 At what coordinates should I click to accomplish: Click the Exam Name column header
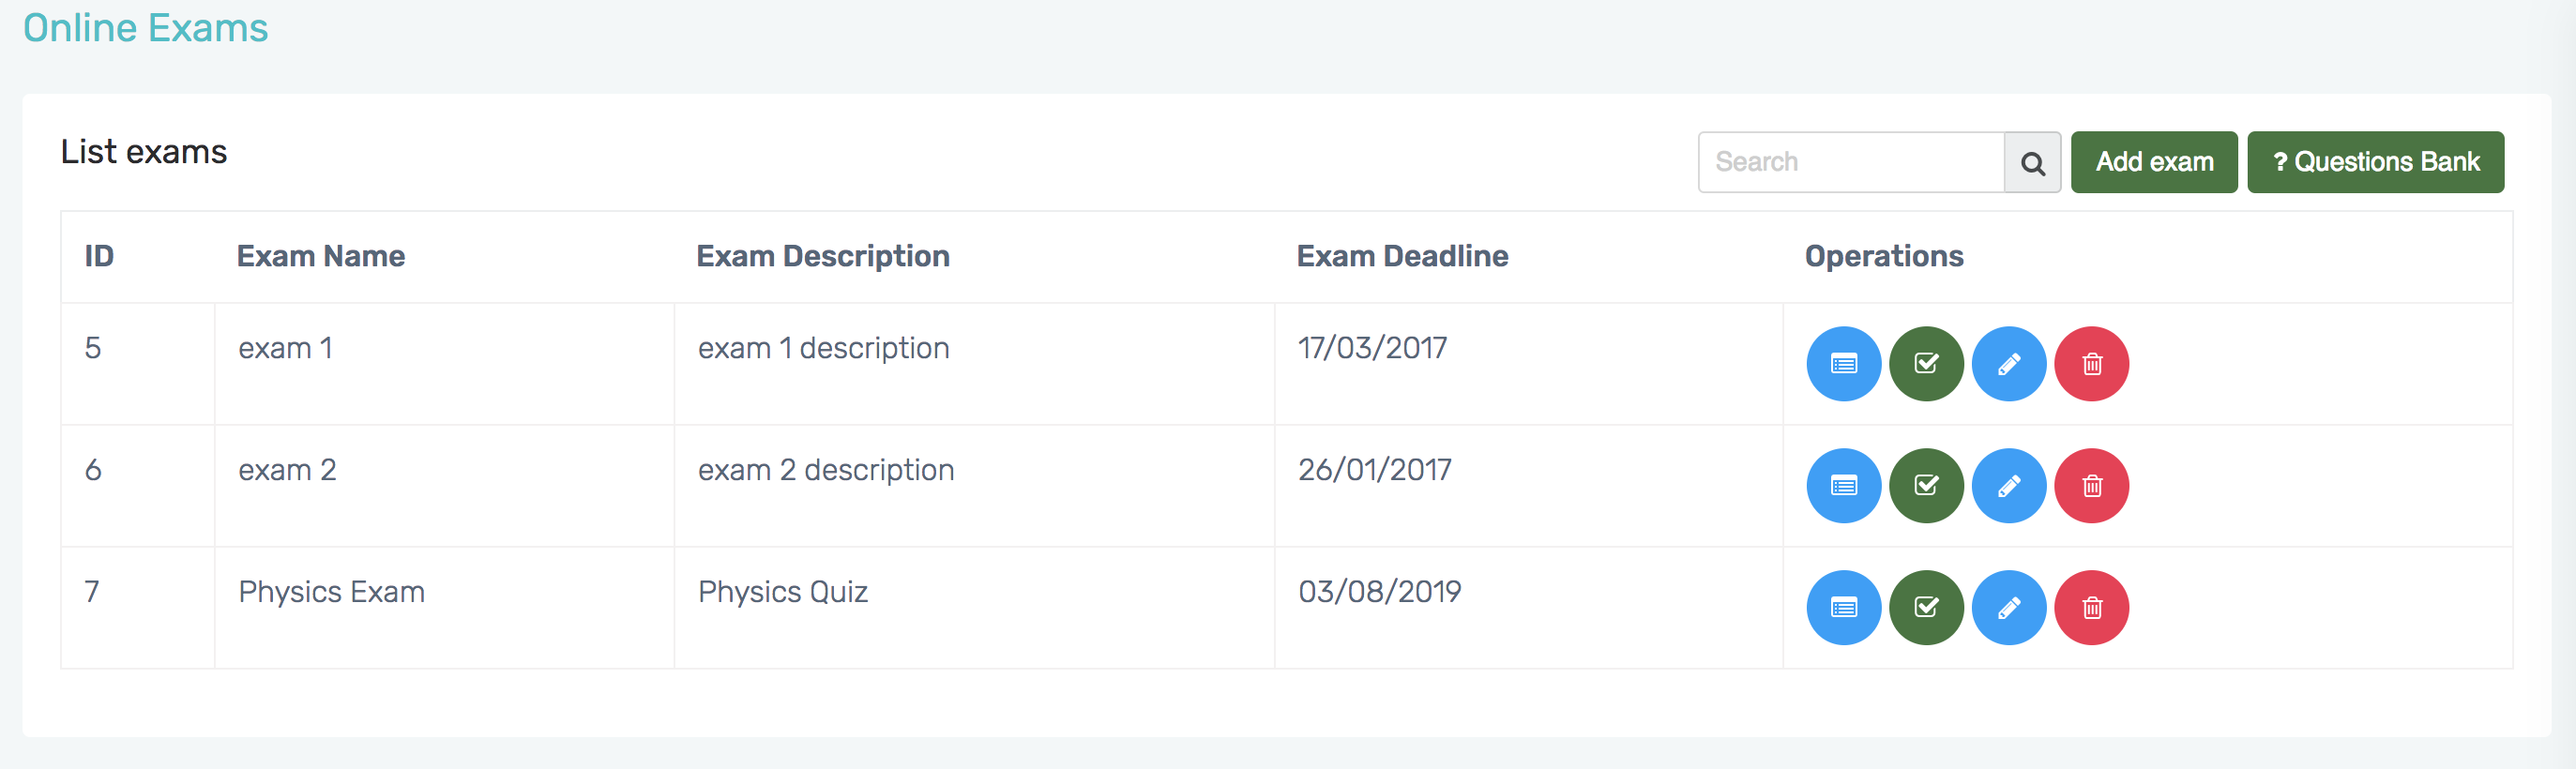pos(321,257)
